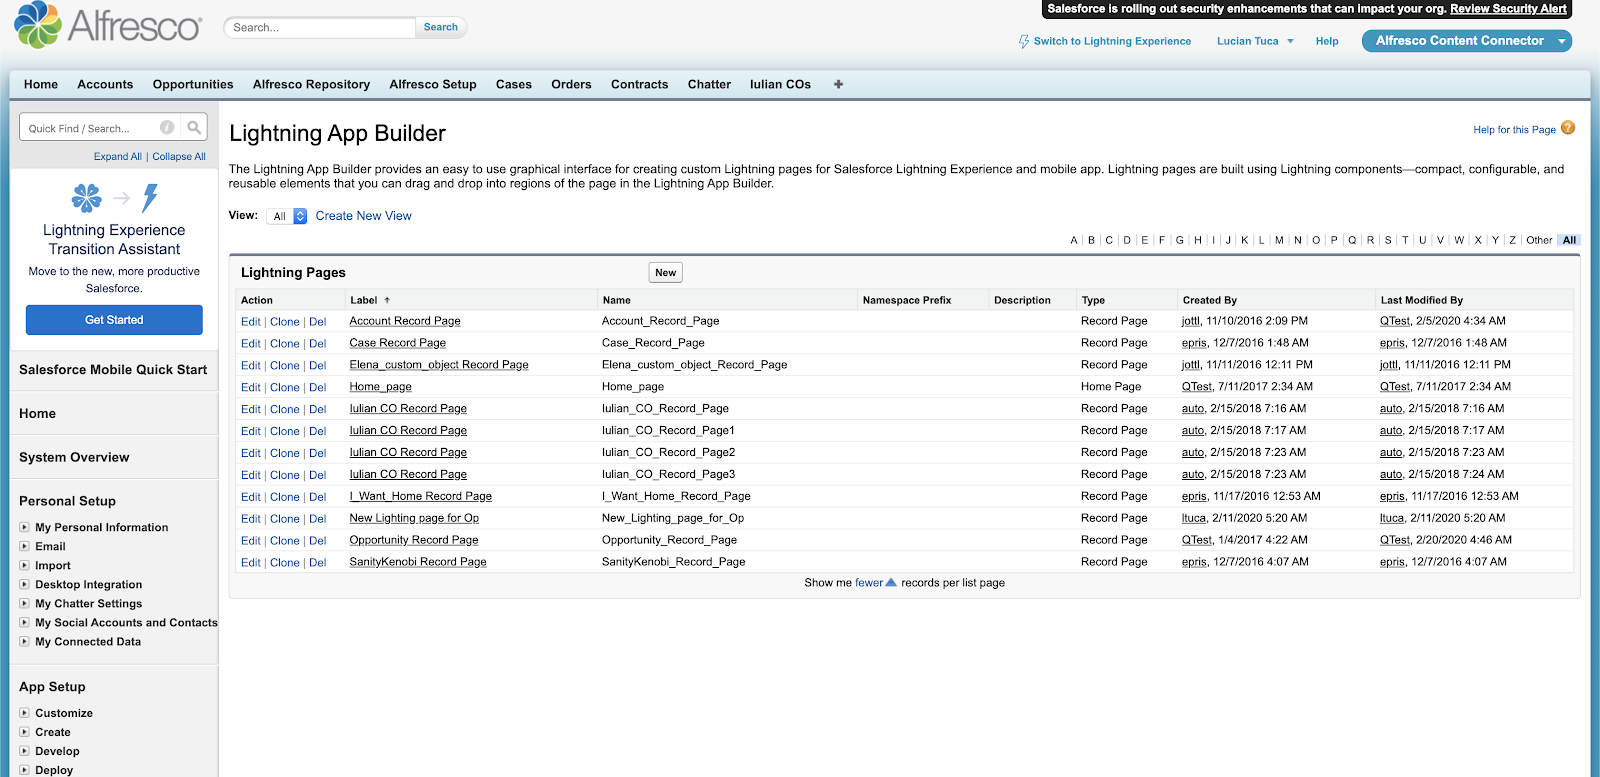Expand My Social Accounts and Contacts
The height and width of the screenshot is (777, 1600).
(x=24, y=622)
